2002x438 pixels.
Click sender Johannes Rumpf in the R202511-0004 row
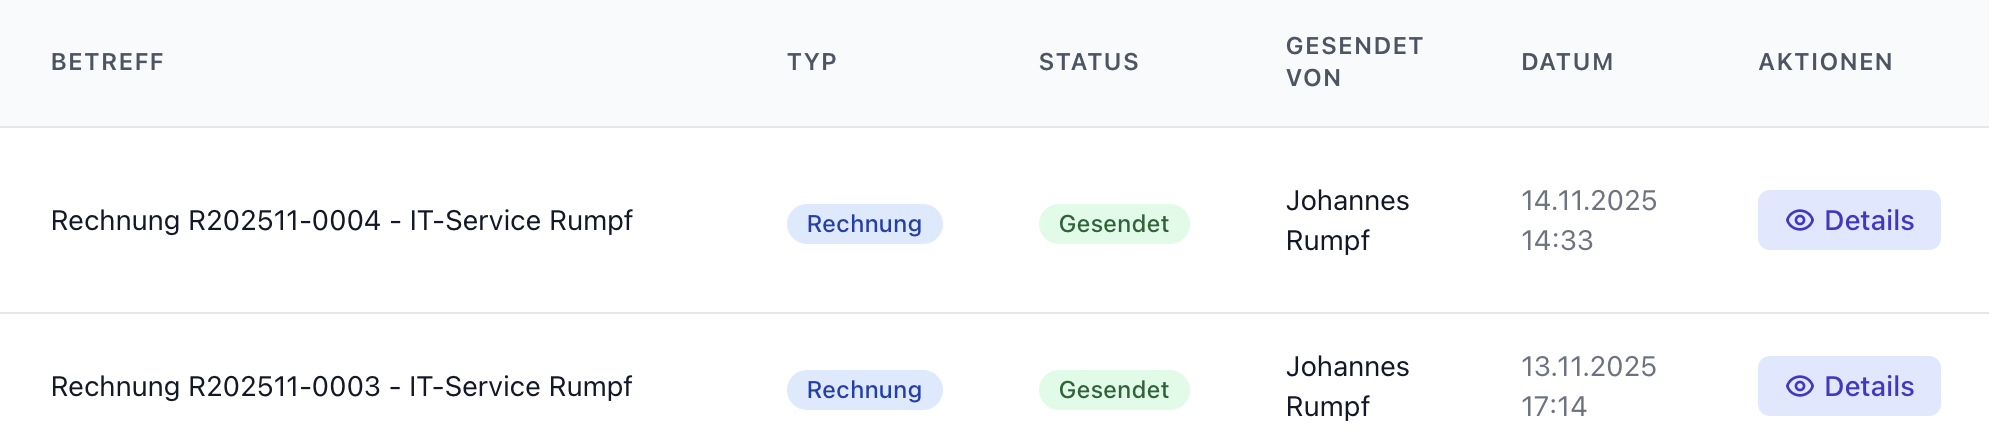pos(1347,221)
